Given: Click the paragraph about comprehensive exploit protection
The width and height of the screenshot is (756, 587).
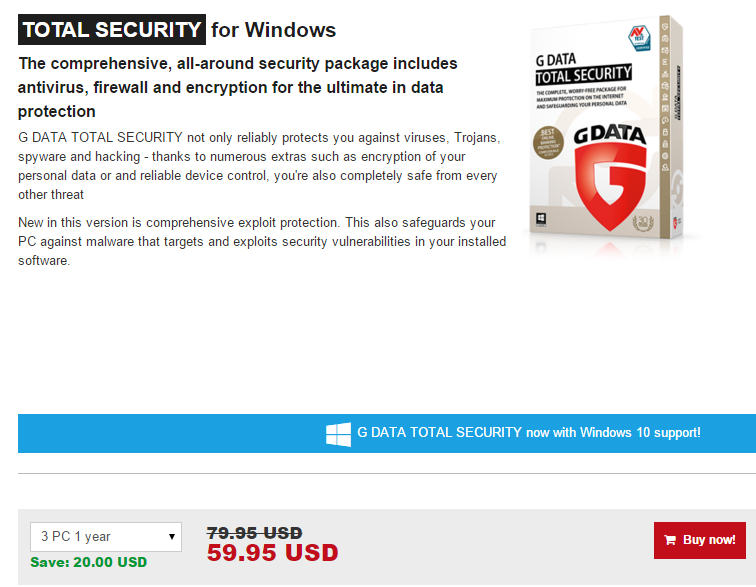Looking at the screenshot, I should pyautogui.click(x=262, y=241).
